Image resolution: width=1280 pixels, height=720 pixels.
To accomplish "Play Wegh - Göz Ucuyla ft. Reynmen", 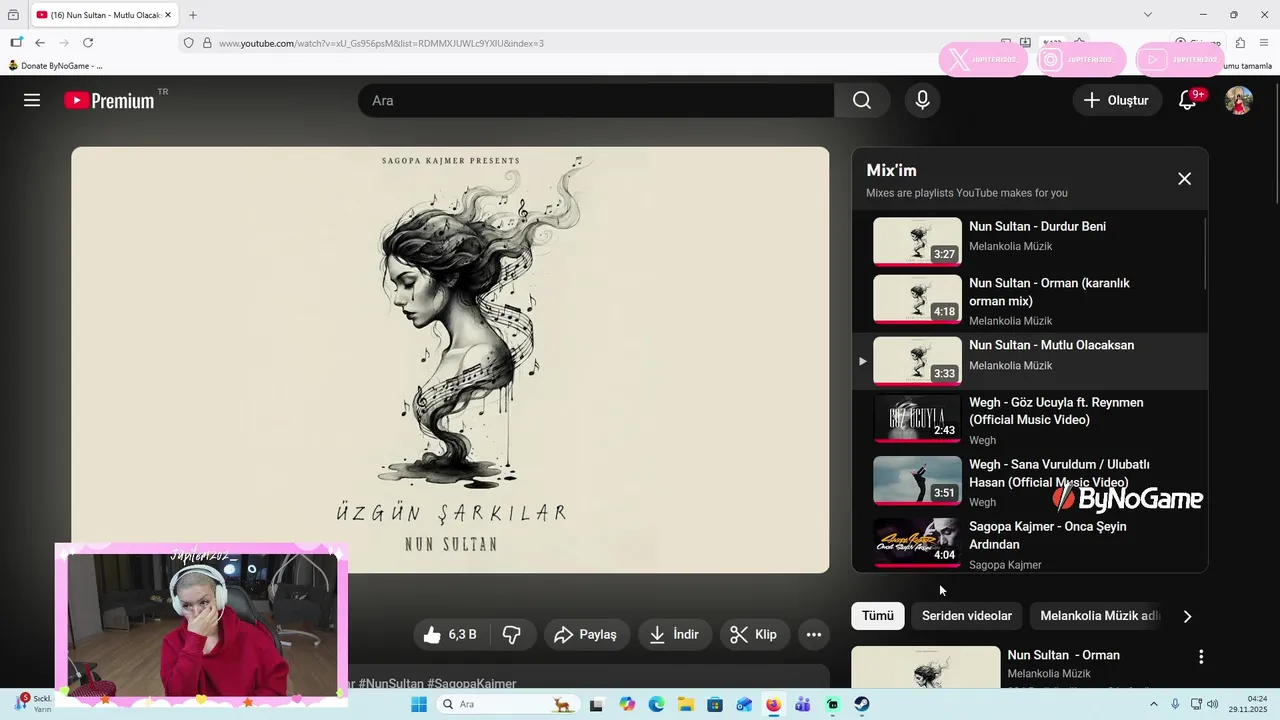I will point(1056,411).
